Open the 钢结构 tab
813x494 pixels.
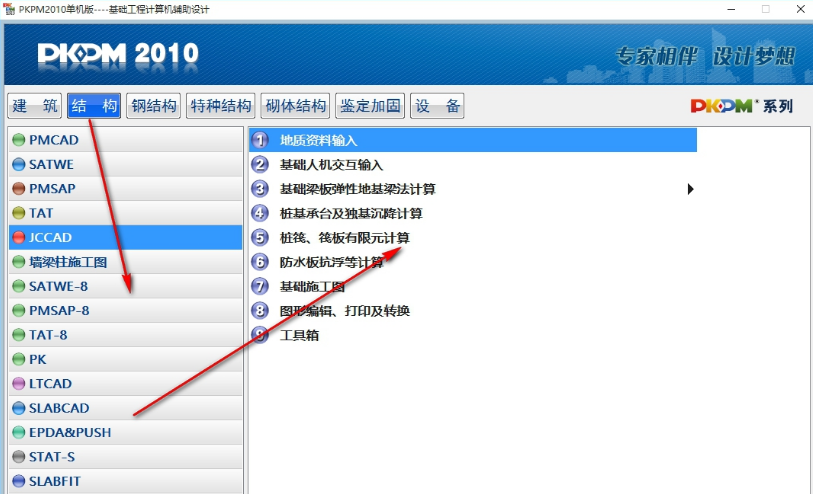[153, 106]
